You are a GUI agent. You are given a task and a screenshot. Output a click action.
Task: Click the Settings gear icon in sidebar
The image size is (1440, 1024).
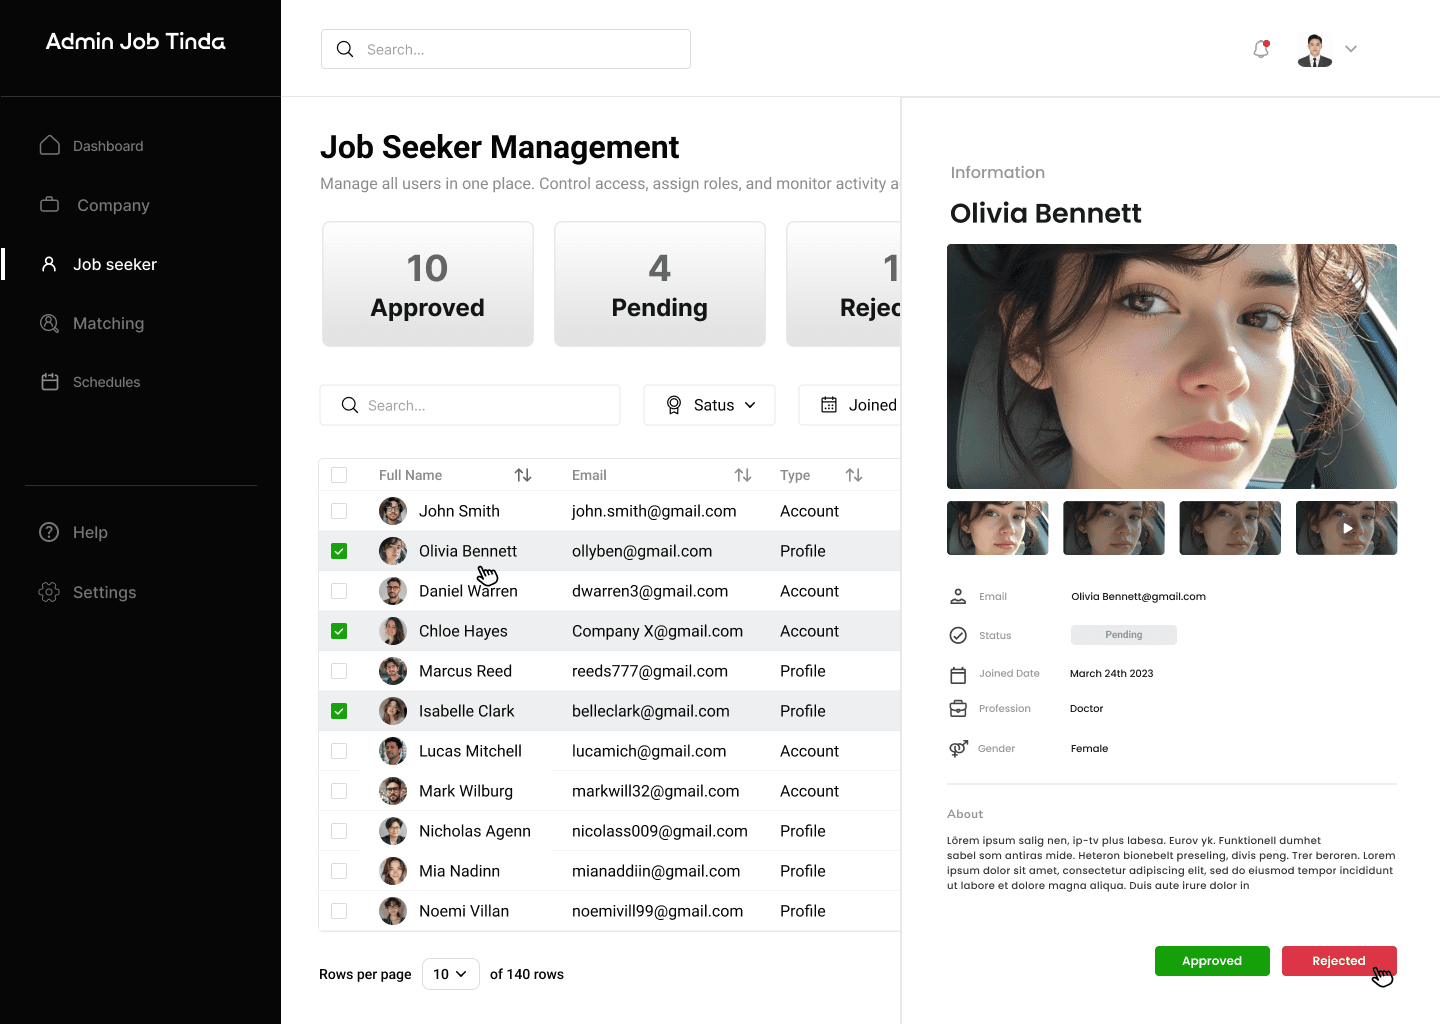pyautogui.click(x=49, y=592)
